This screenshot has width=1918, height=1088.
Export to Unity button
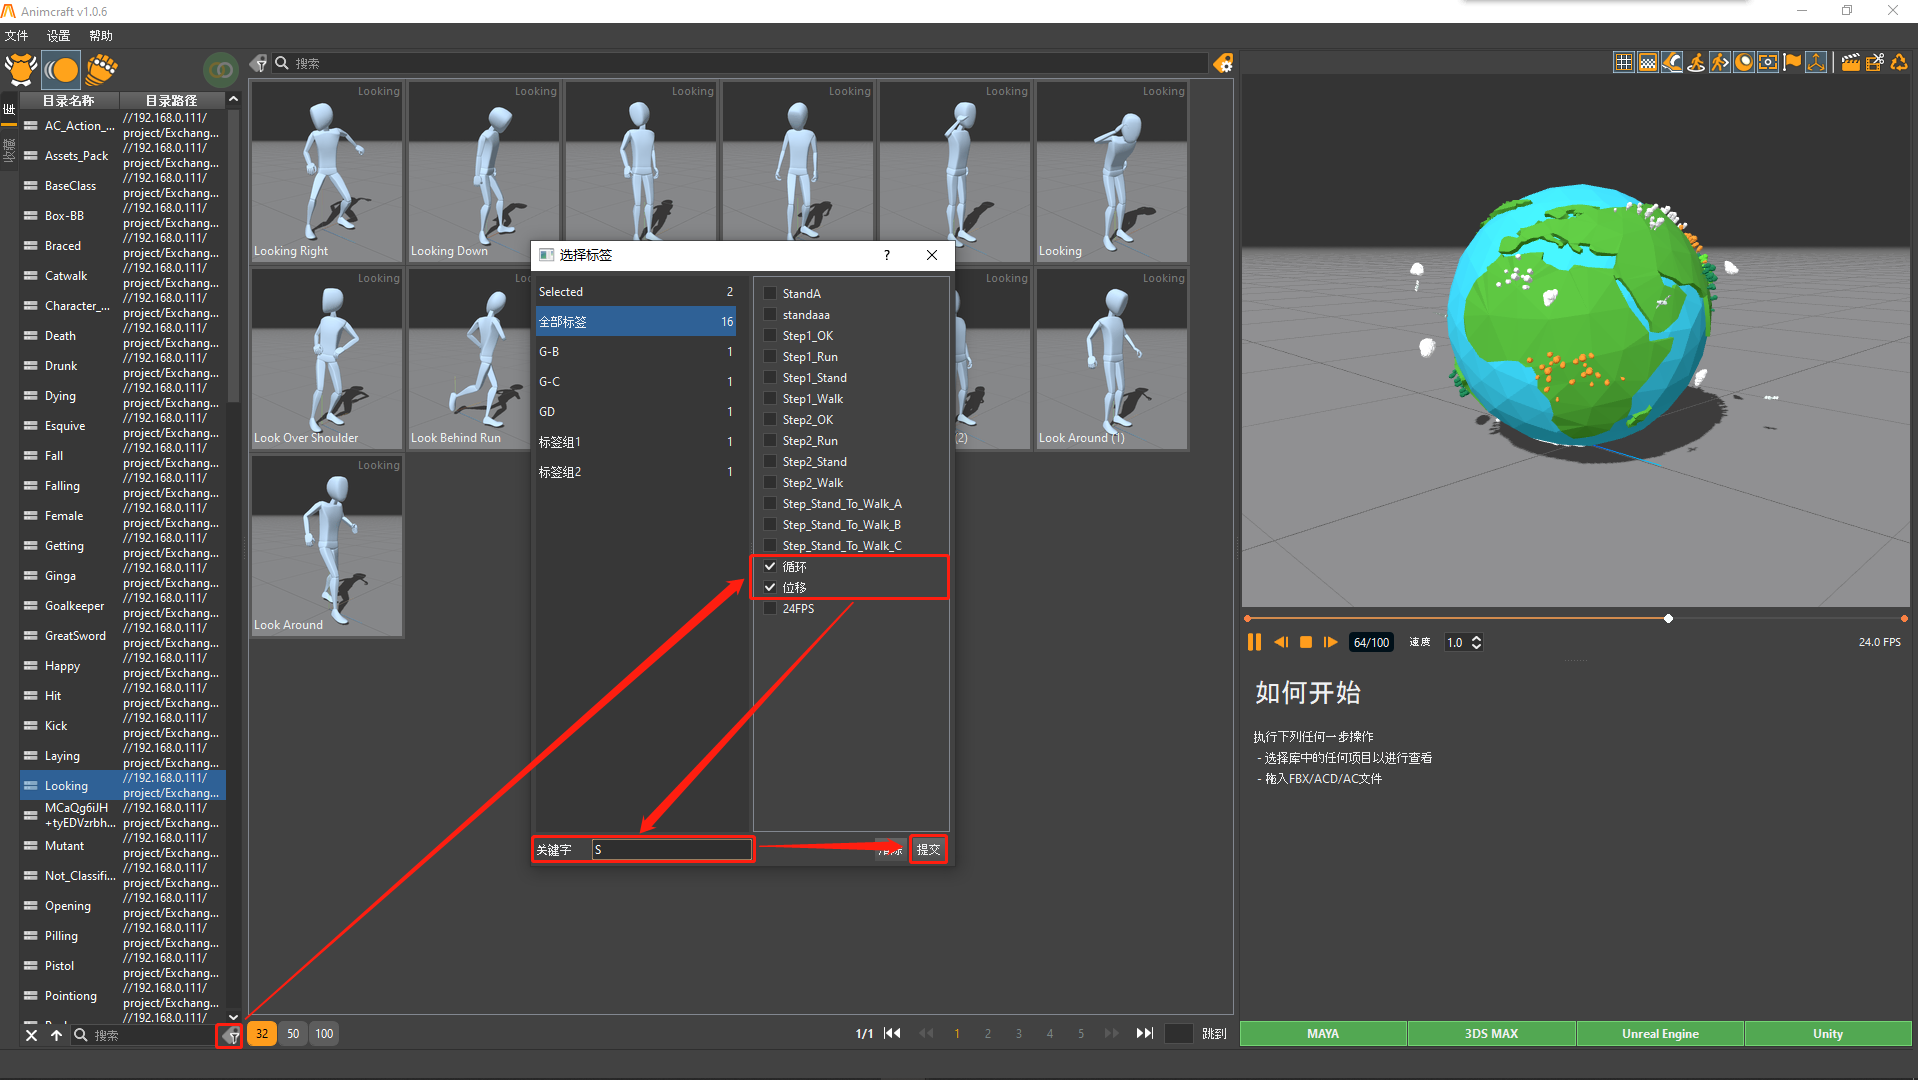1828,1034
